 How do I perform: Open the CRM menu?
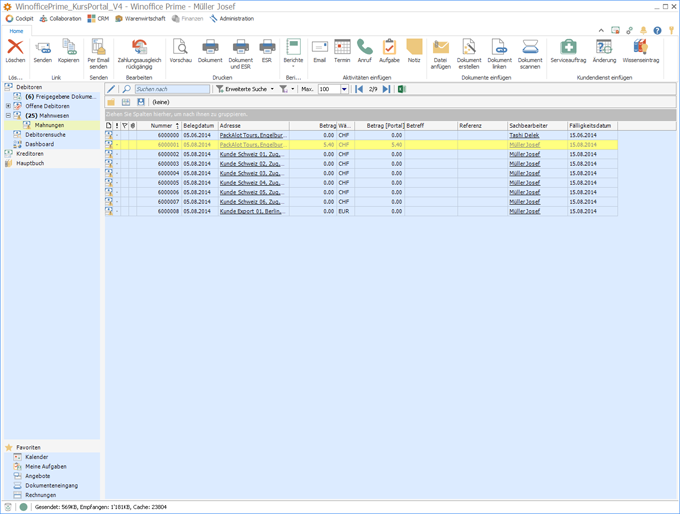coord(98,19)
